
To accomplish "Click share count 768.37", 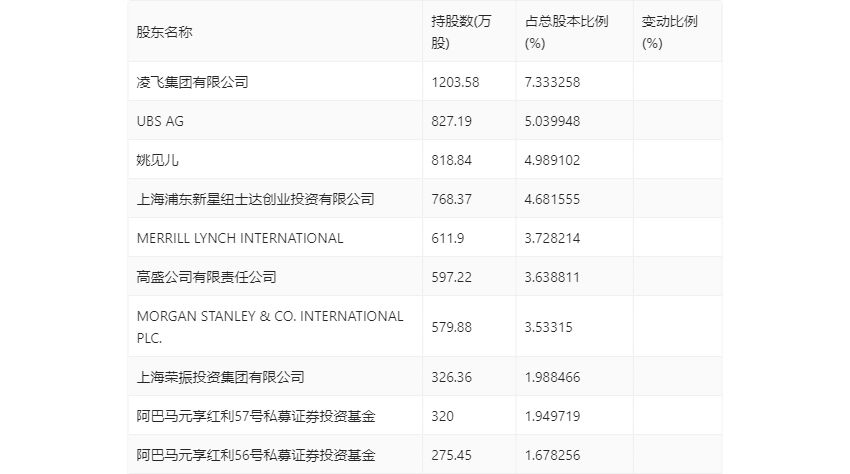I will [452, 199].
